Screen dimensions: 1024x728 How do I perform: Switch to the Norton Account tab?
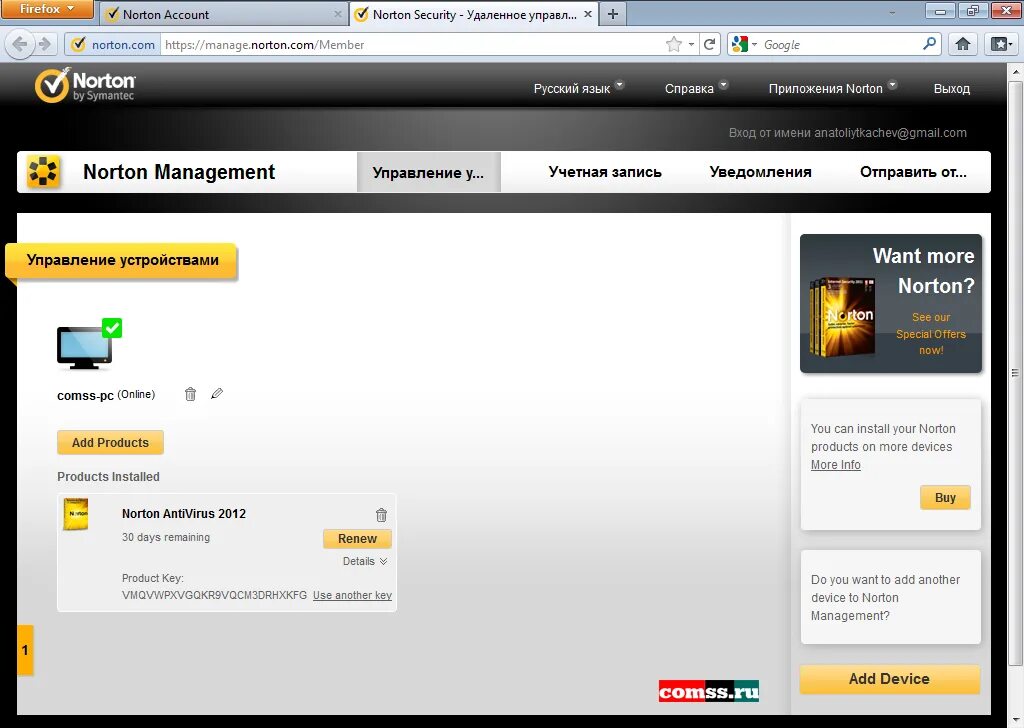(223, 14)
